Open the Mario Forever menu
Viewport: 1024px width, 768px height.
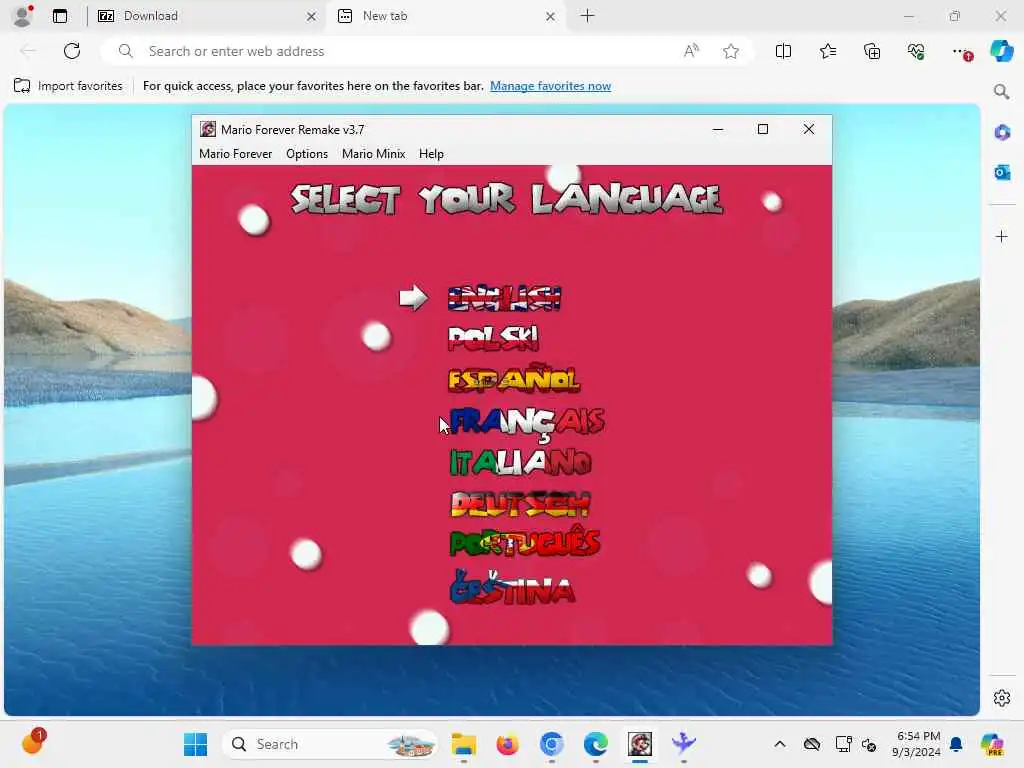235,153
